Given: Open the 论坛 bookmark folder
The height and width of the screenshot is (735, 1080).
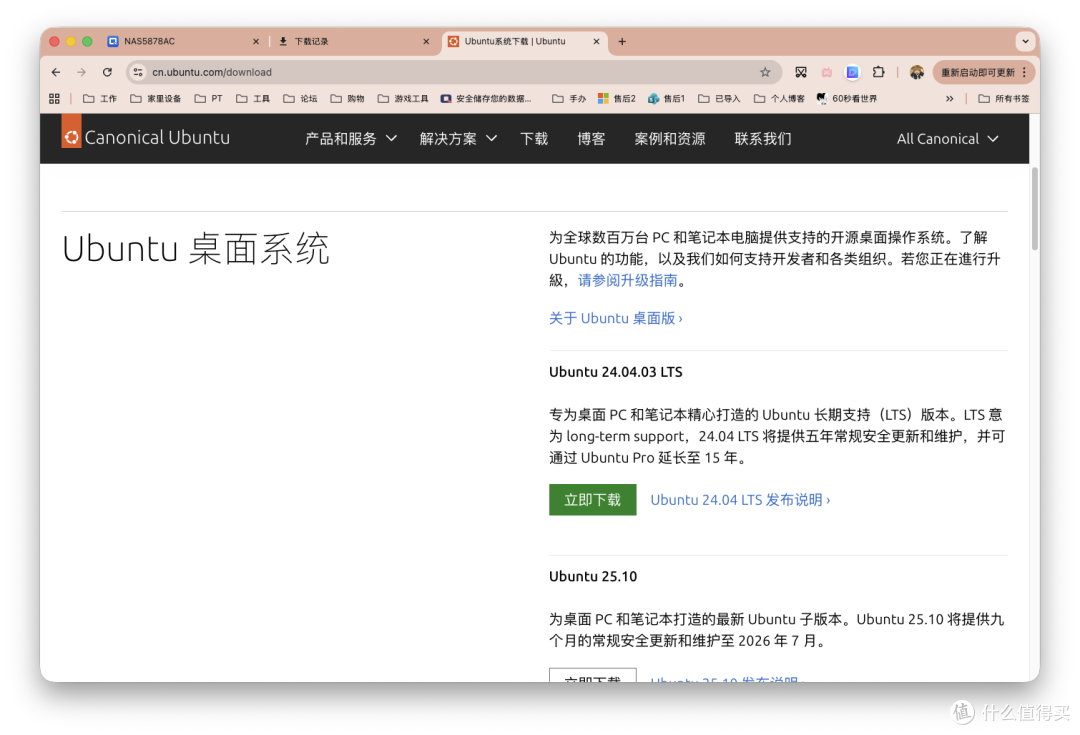Looking at the screenshot, I should click(x=300, y=99).
